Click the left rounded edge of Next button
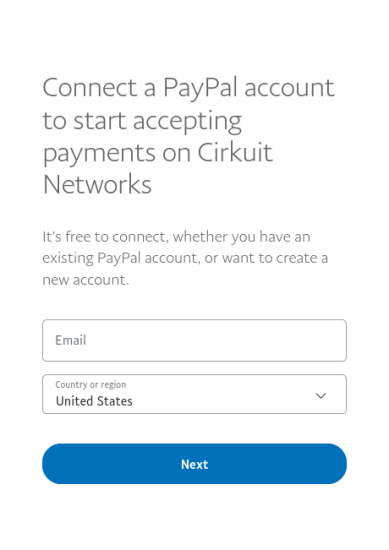 click(53, 464)
